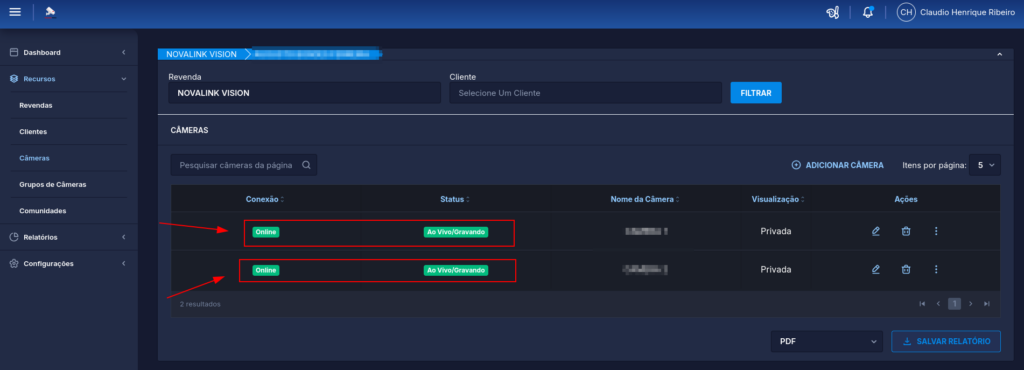Click the Relatórios pie chart icon
The image size is (1024, 370).
pos(14,237)
